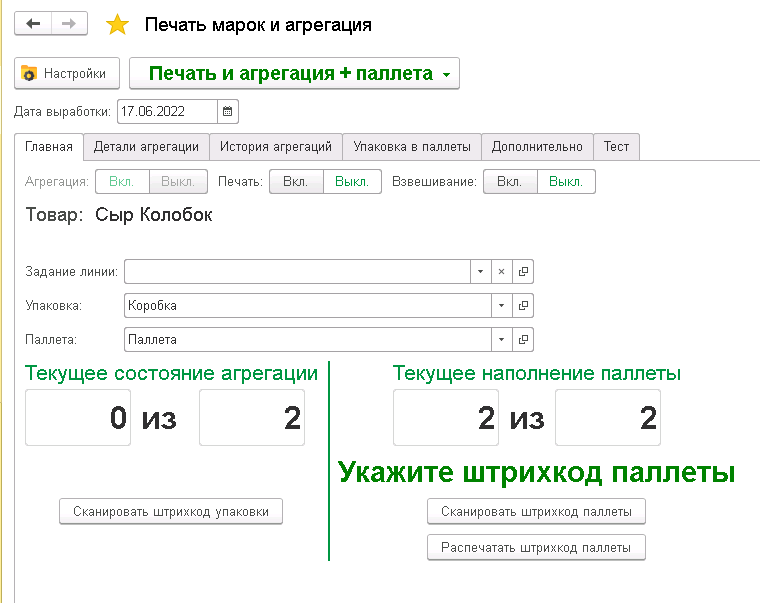Enable Взвешивание with Вкл.
The width and height of the screenshot is (760, 603).
pyautogui.click(x=510, y=182)
